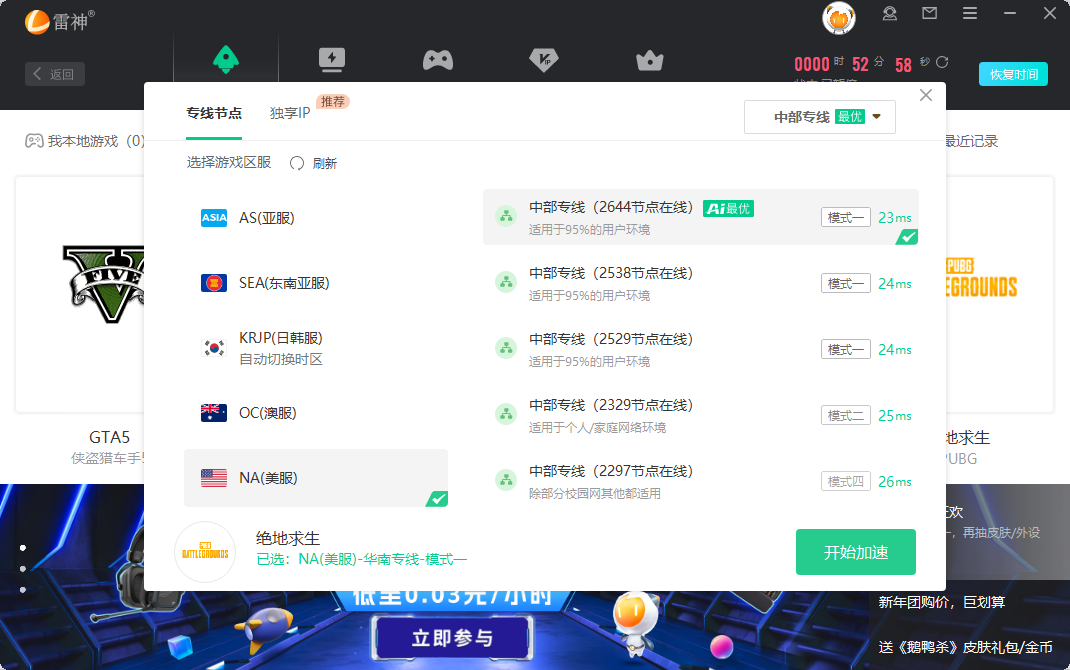1070x670 pixels.
Task: Click 模式一 on the 23ms node
Action: [x=845, y=218]
